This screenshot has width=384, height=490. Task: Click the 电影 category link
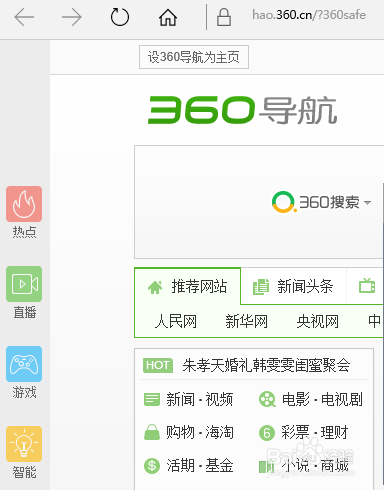click(296, 399)
